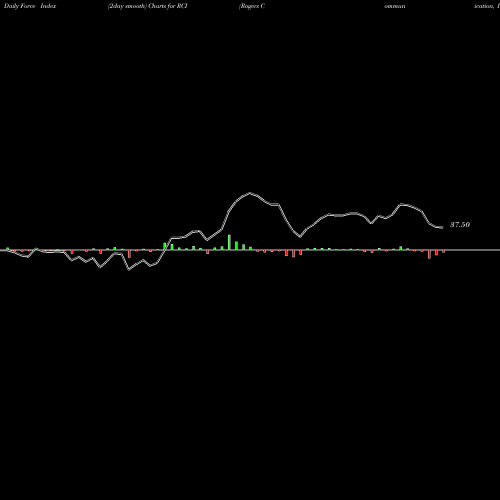Image resolution: width=500 pixels, height=500 pixels.
Task: Click the peak of the price line
Action: (250, 193)
